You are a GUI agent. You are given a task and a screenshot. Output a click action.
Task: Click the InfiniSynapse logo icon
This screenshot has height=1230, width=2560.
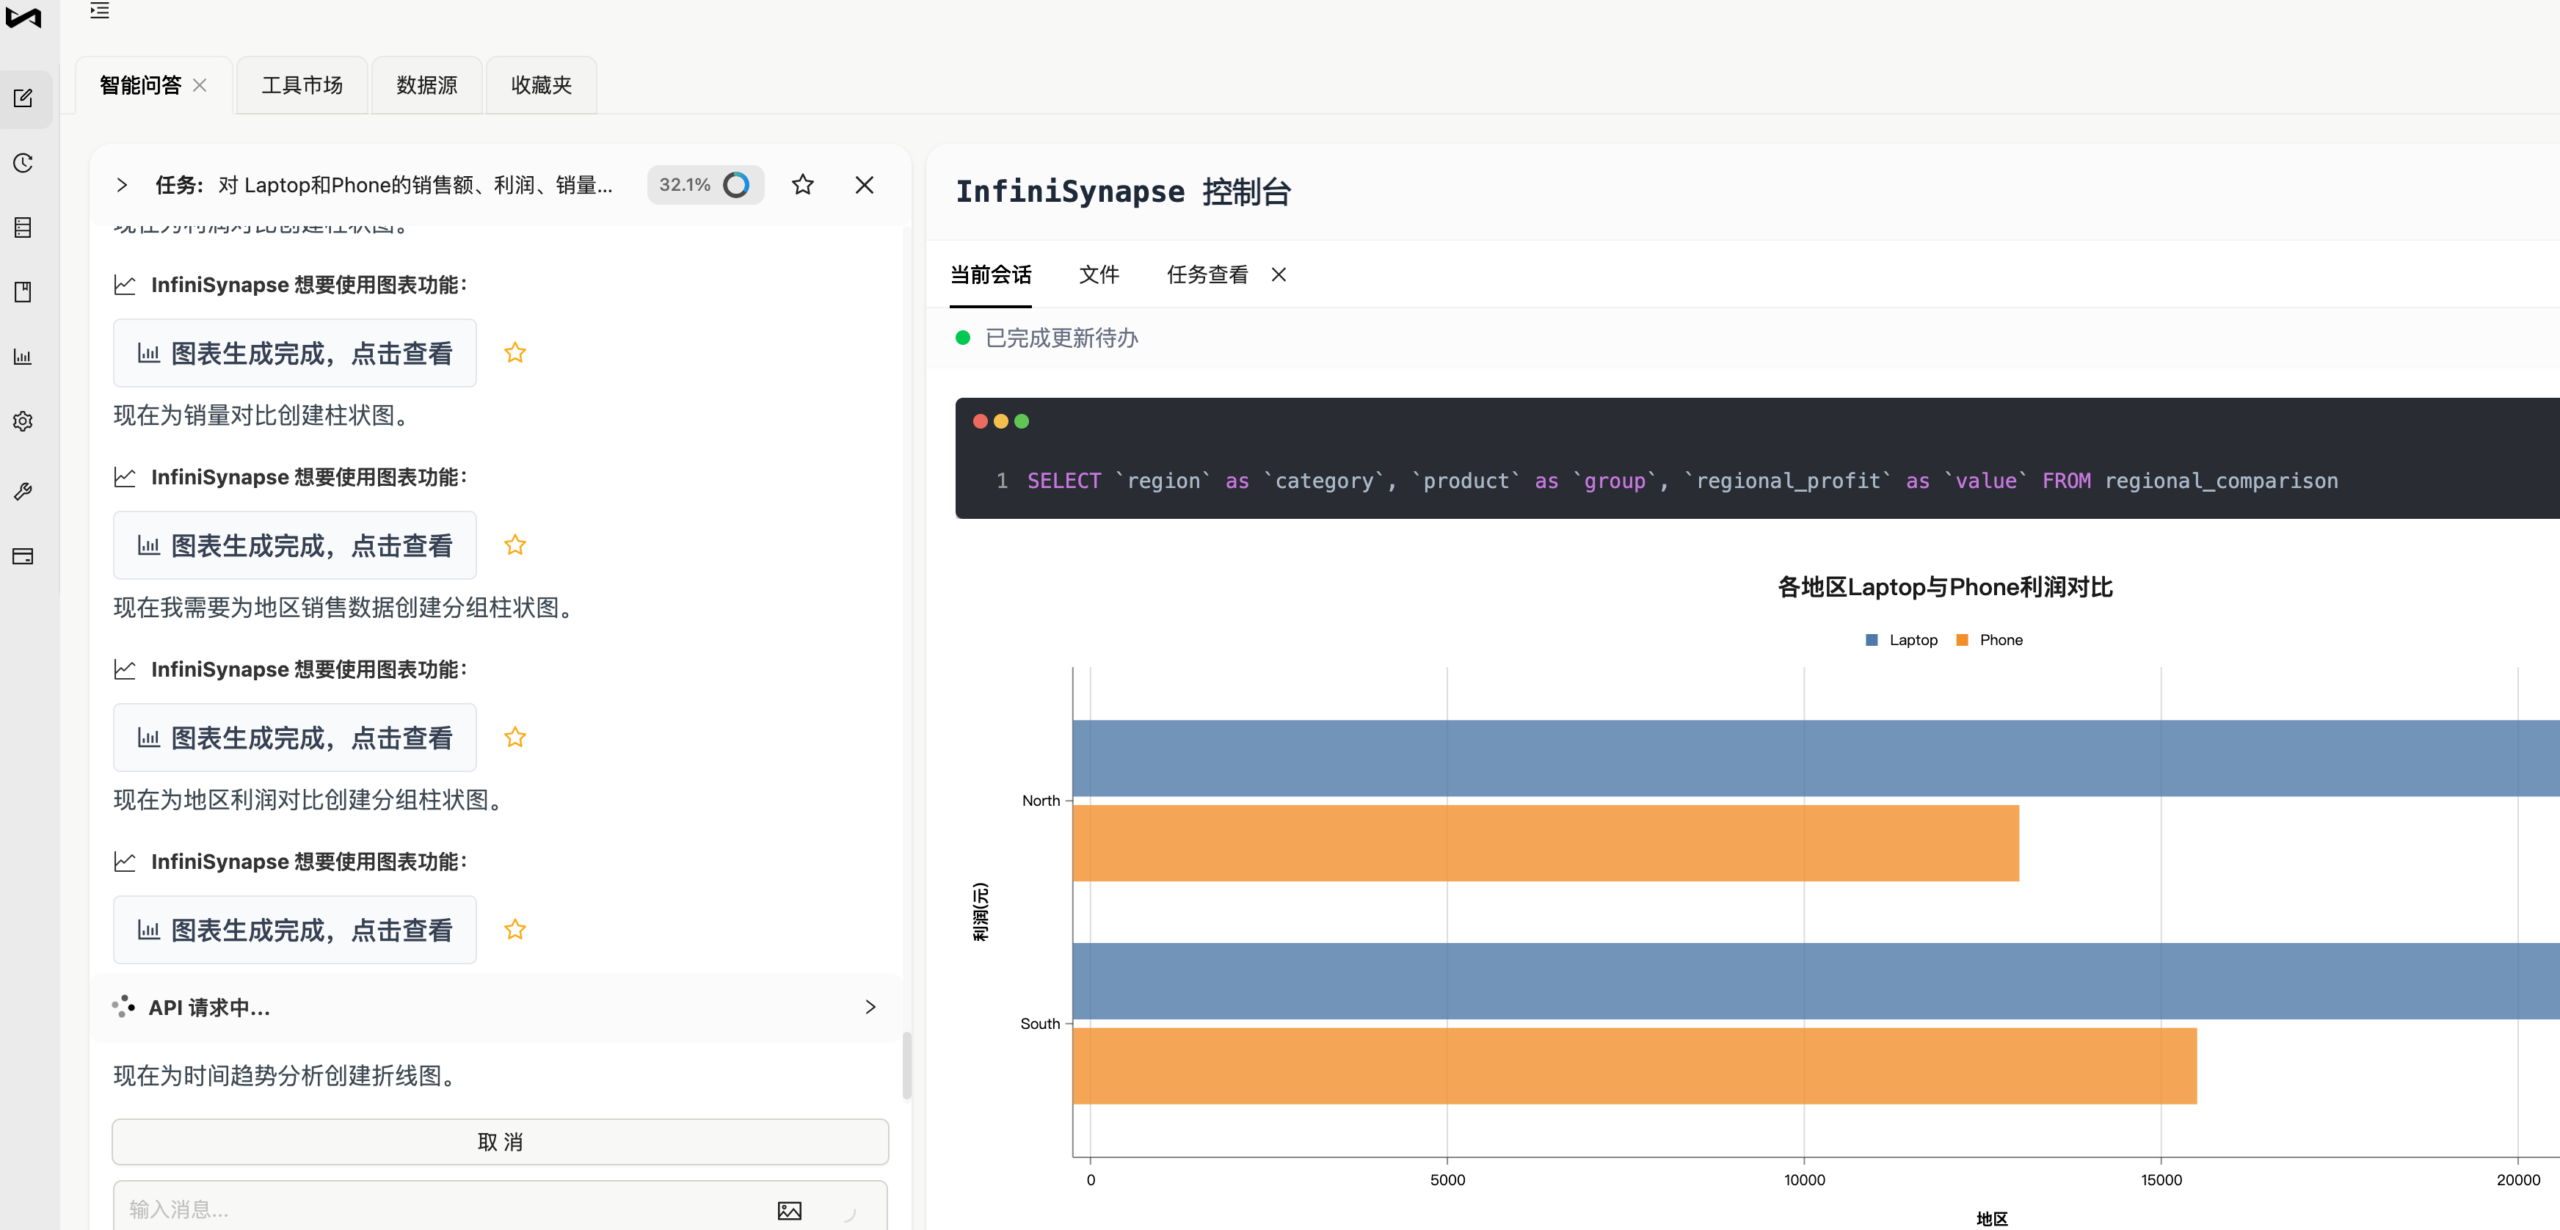23,18
